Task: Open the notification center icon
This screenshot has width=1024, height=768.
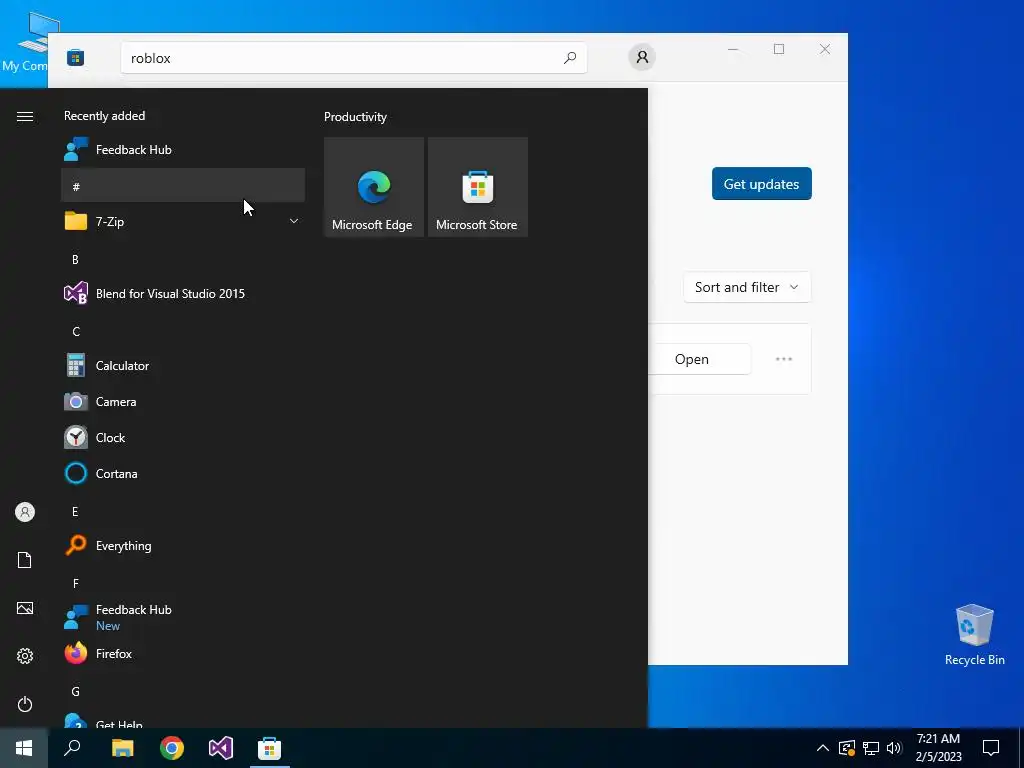Action: tap(991, 748)
